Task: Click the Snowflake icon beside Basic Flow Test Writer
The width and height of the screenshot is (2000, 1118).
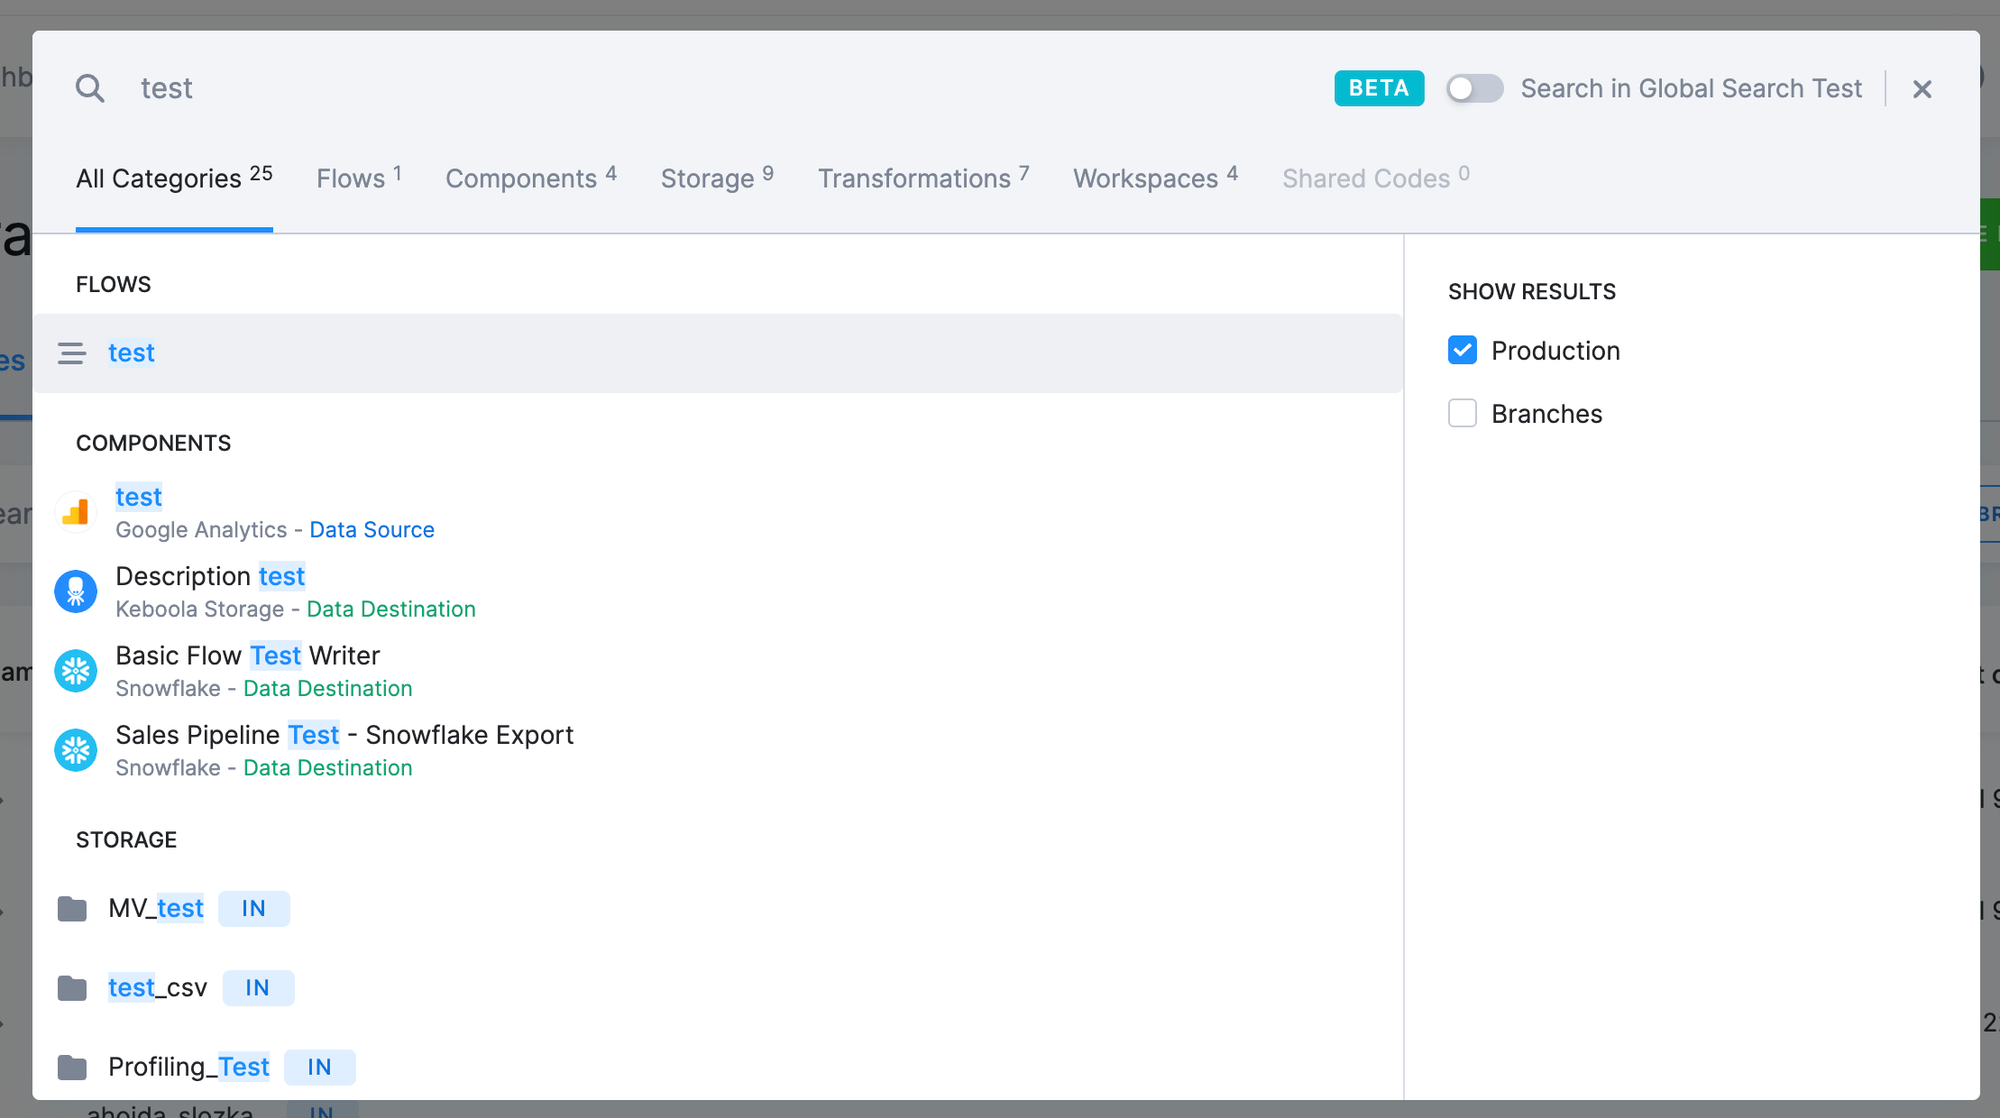Action: pyautogui.click(x=75, y=670)
